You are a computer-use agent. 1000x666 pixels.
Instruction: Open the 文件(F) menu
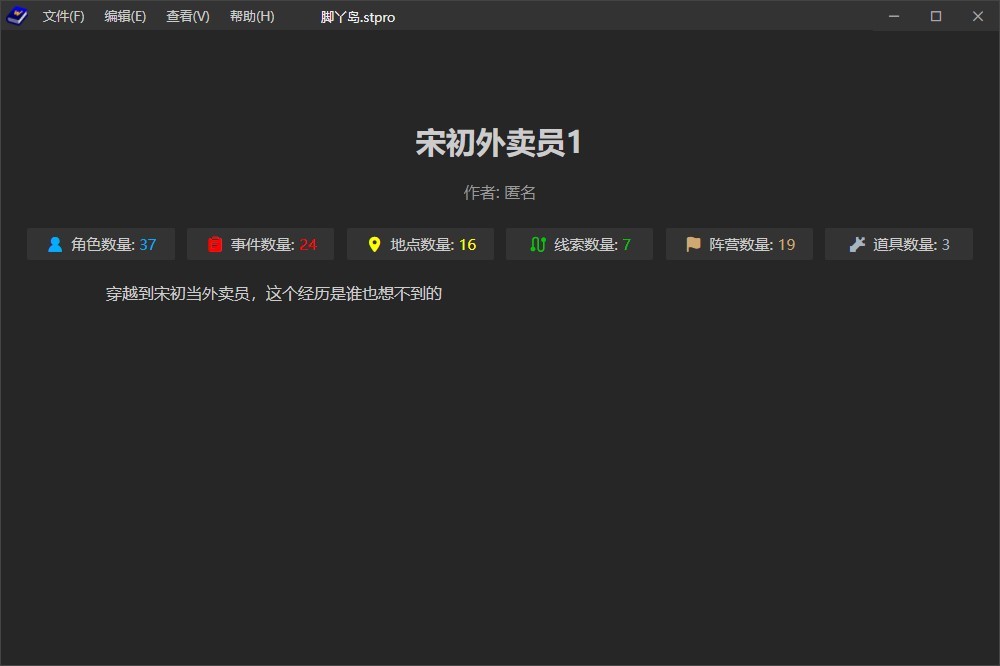(x=63, y=16)
